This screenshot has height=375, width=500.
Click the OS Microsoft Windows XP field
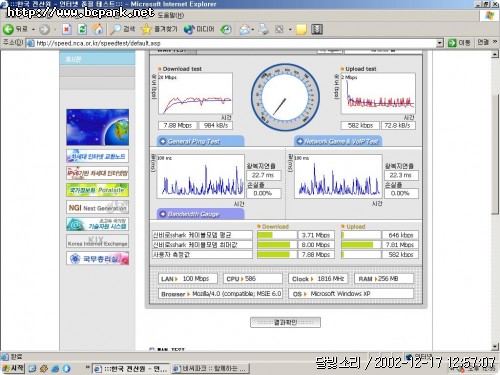[352, 294]
